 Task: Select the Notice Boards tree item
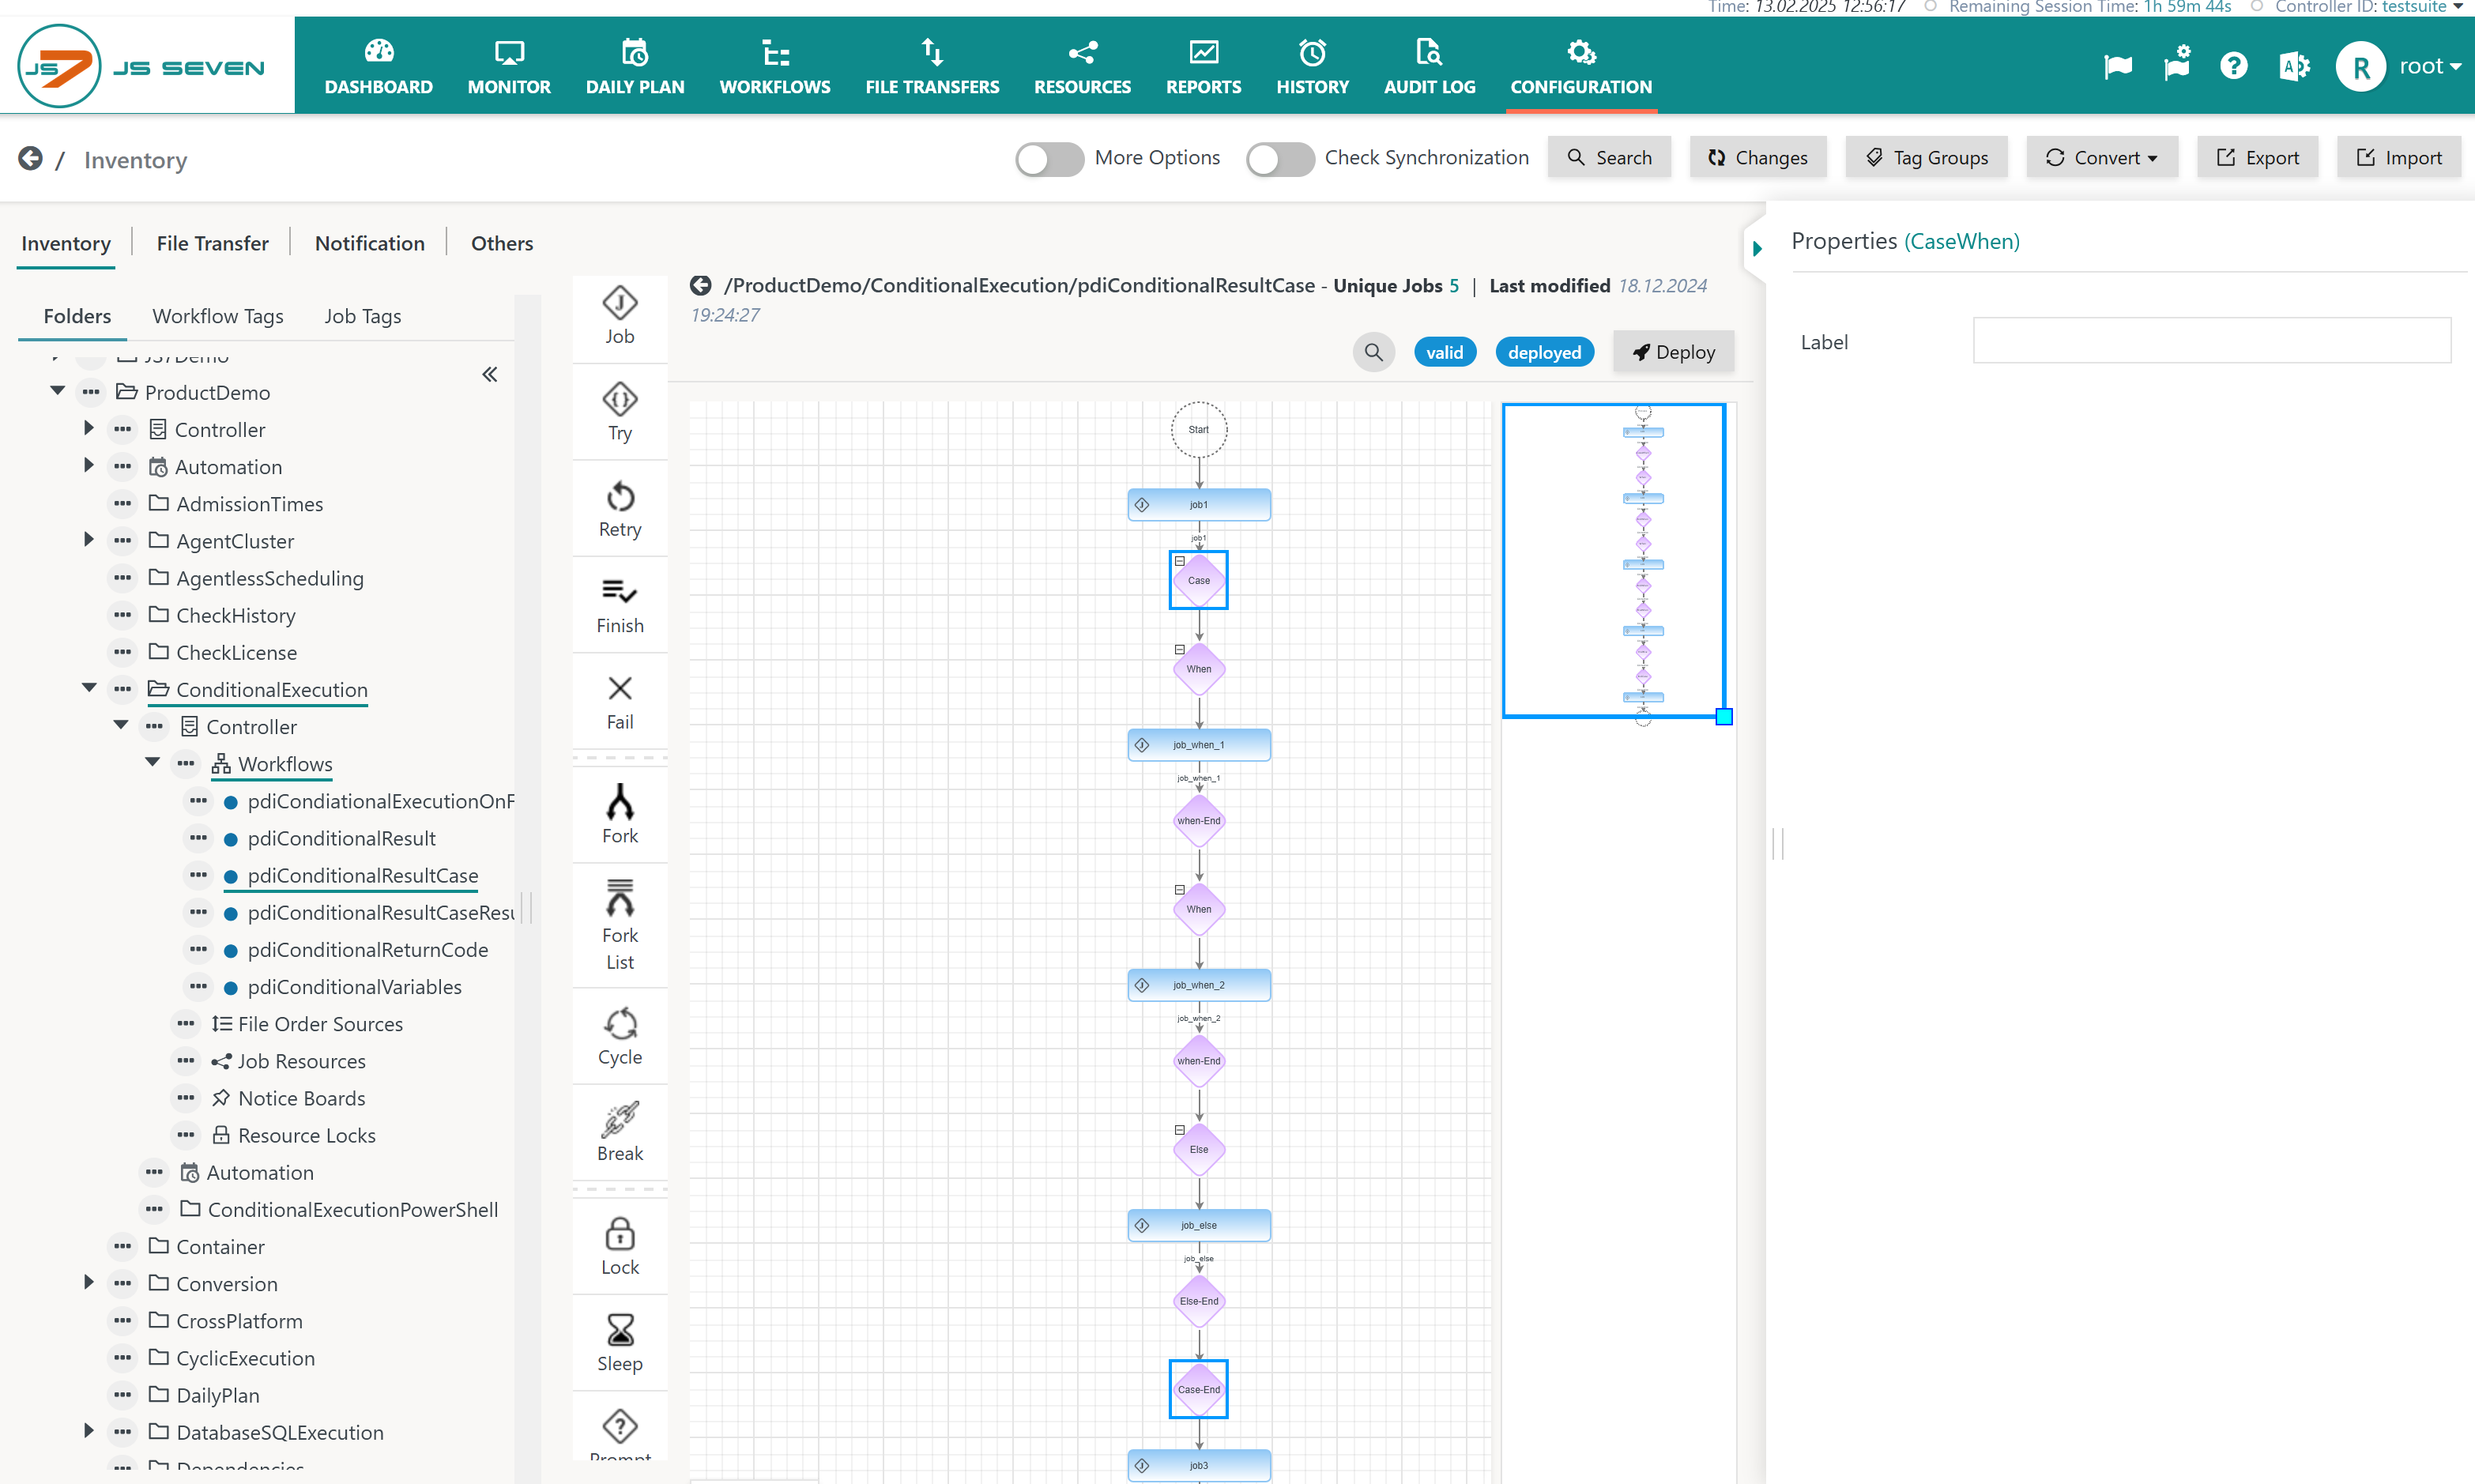coord(301,1098)
